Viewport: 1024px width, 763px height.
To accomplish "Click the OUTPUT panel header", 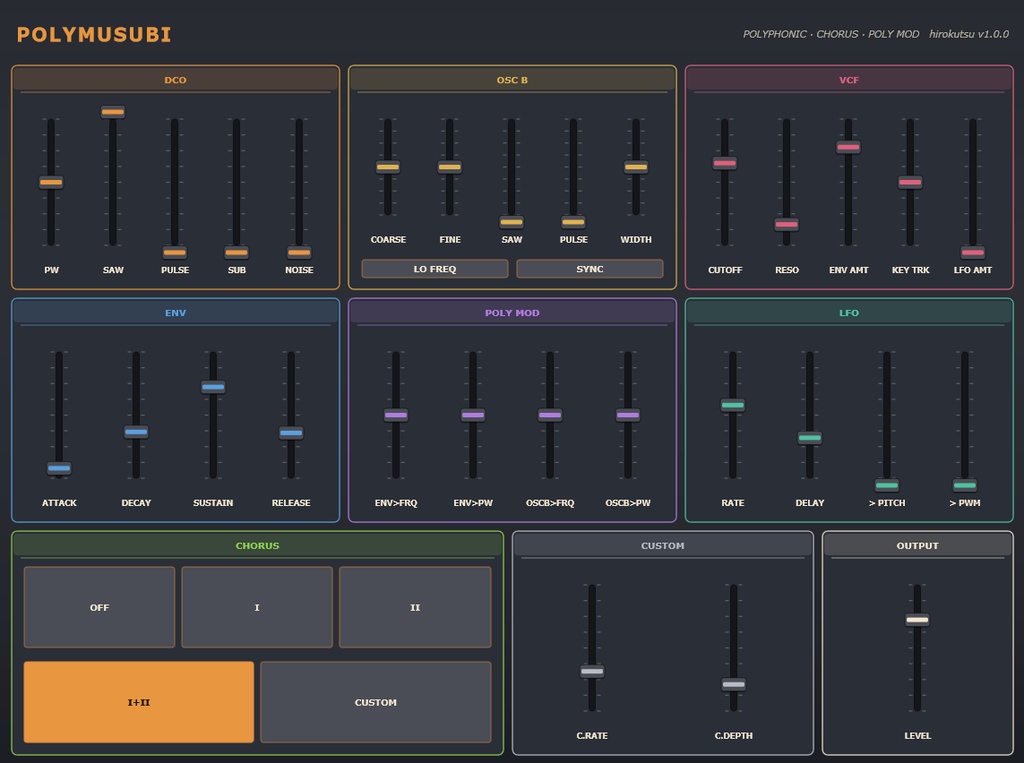I will click(918, 545).
